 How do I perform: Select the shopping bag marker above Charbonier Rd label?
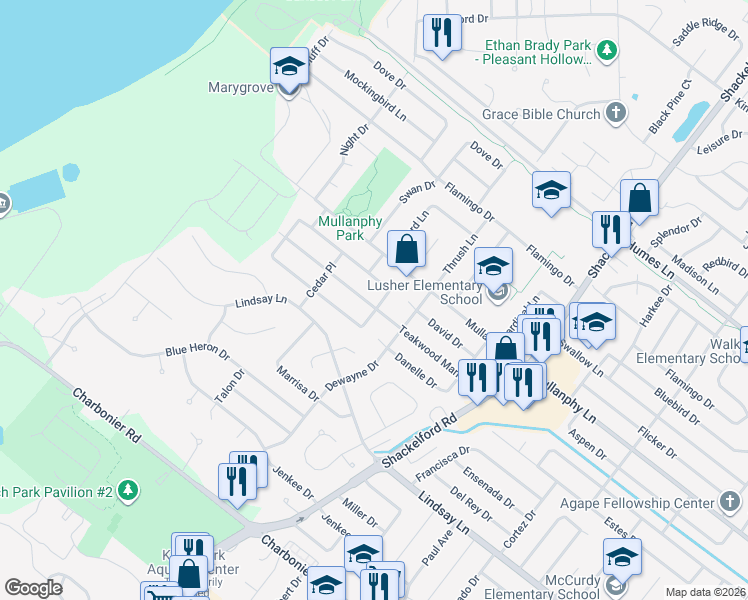[189, 575]
